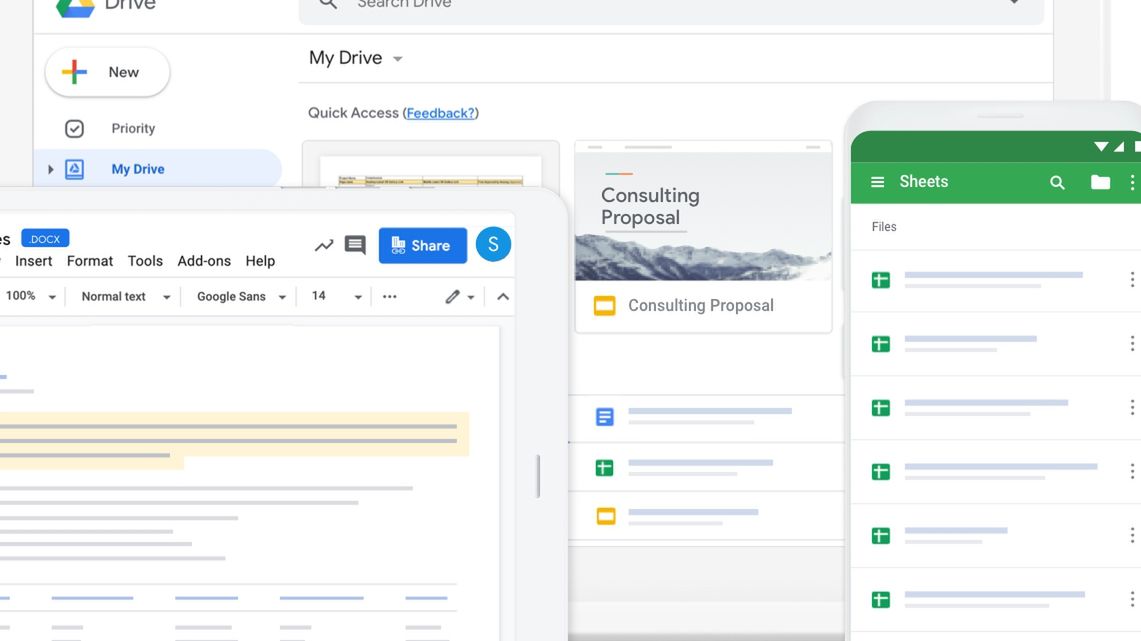This screenshot has width=1141, height=641.
Task: Click the editing pen icon in the toolbar
Action: 453,296
